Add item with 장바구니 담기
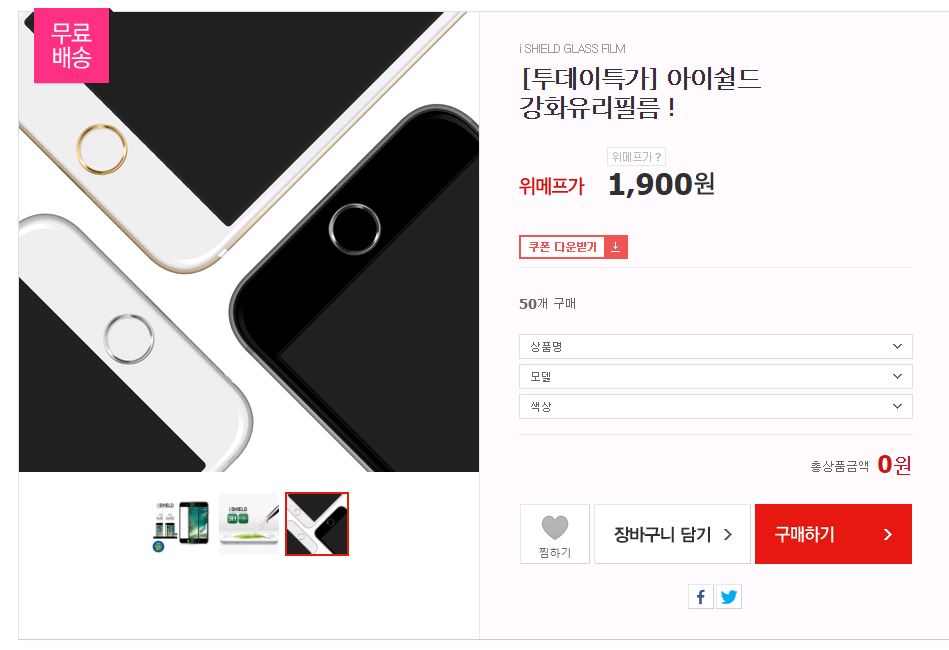The image size is (949, 650). click(x=672, y=534)
